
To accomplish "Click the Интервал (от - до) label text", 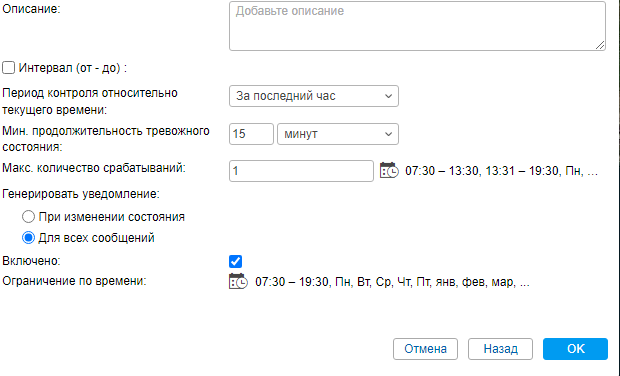I will coord(72,68).
